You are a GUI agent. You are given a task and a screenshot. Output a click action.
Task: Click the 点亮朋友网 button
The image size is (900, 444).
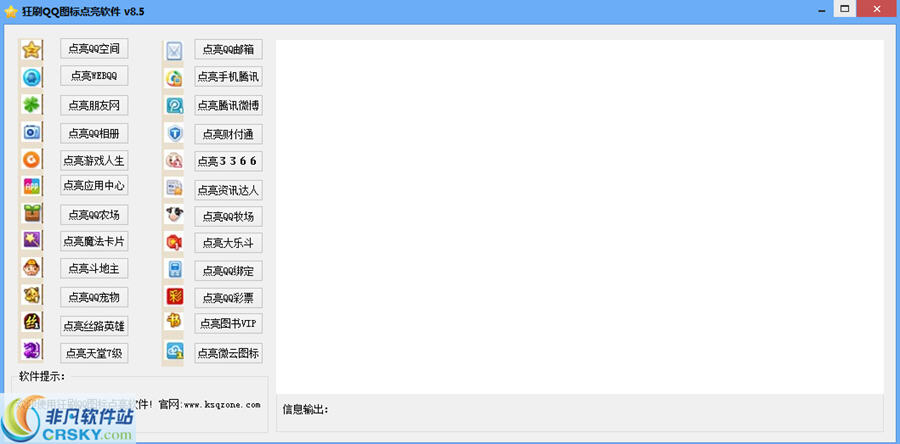coord(94,105)
